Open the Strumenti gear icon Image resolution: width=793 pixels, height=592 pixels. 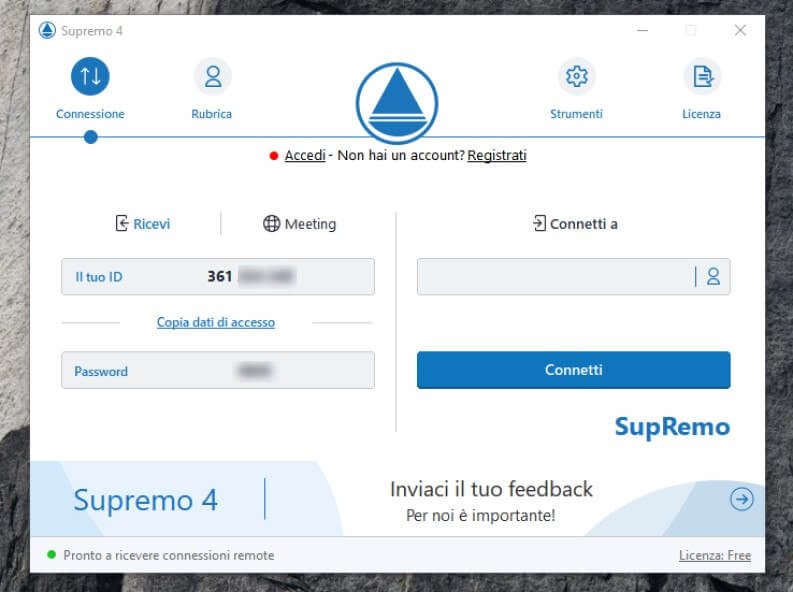pos(577,76)
